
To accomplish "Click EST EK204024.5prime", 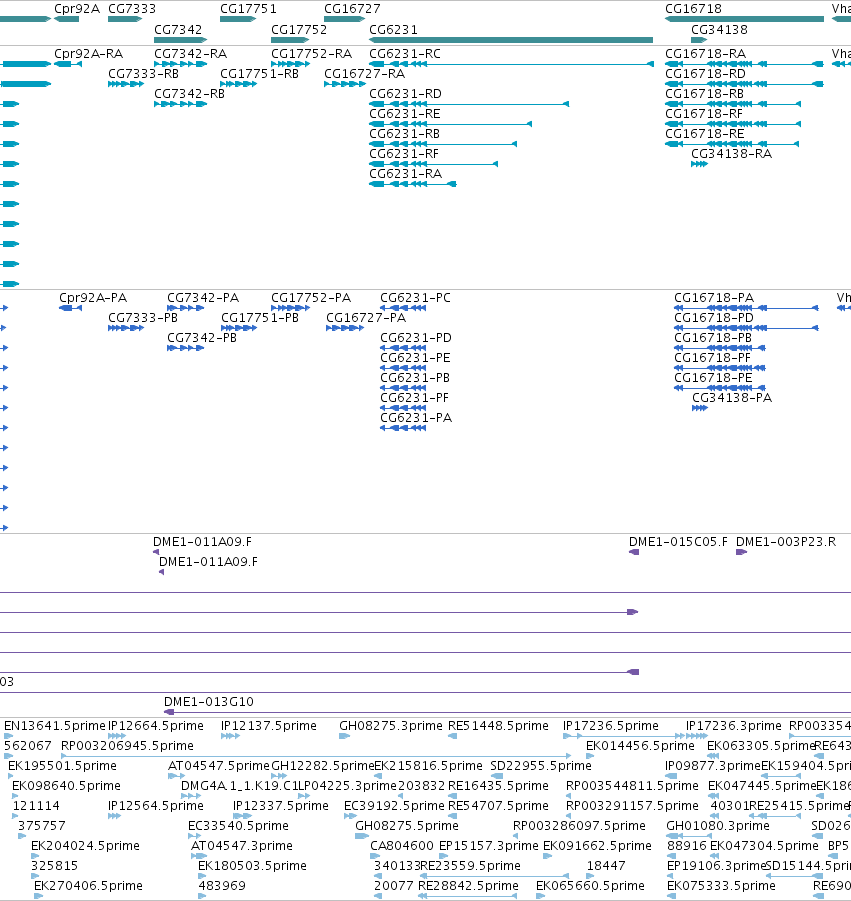I will click(85, 846).
